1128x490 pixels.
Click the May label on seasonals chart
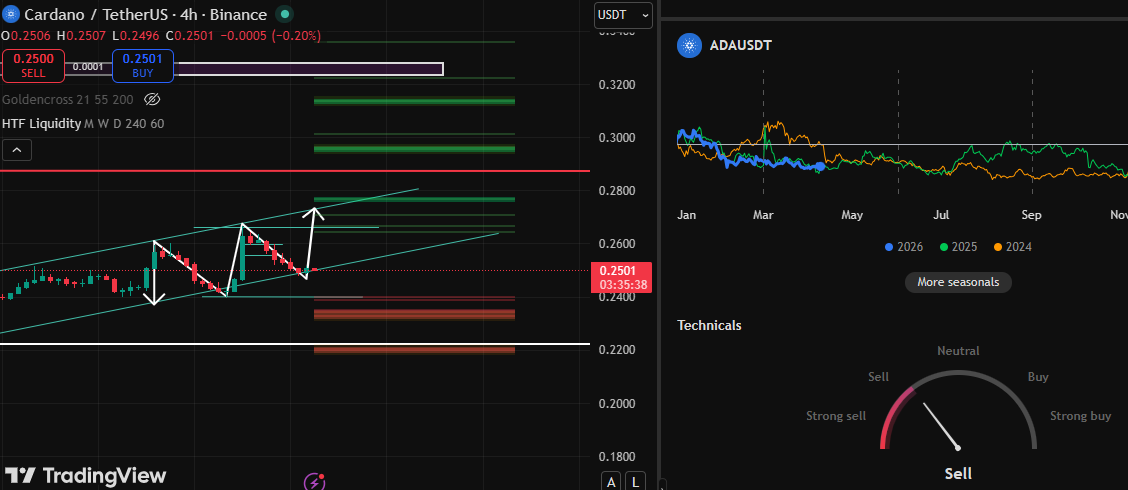(852, 215)
